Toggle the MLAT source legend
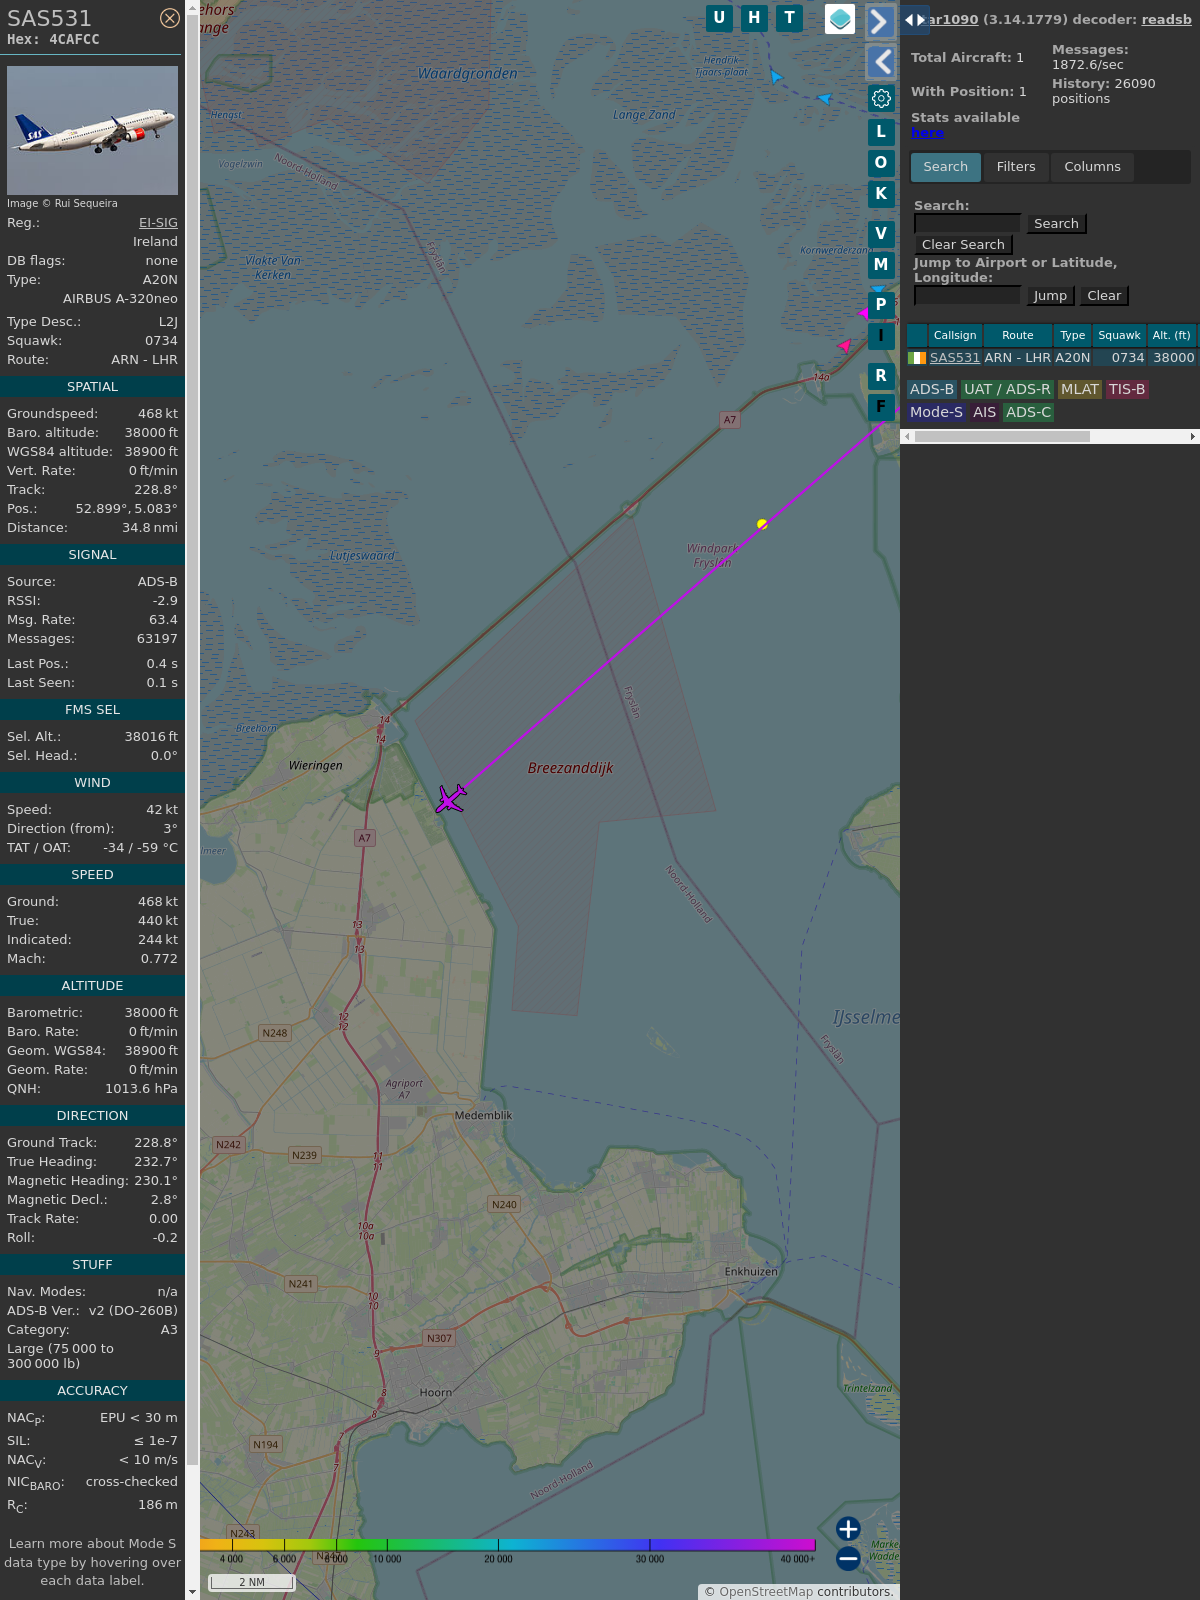The image size is (1200, 1600). pos(1080,390)
